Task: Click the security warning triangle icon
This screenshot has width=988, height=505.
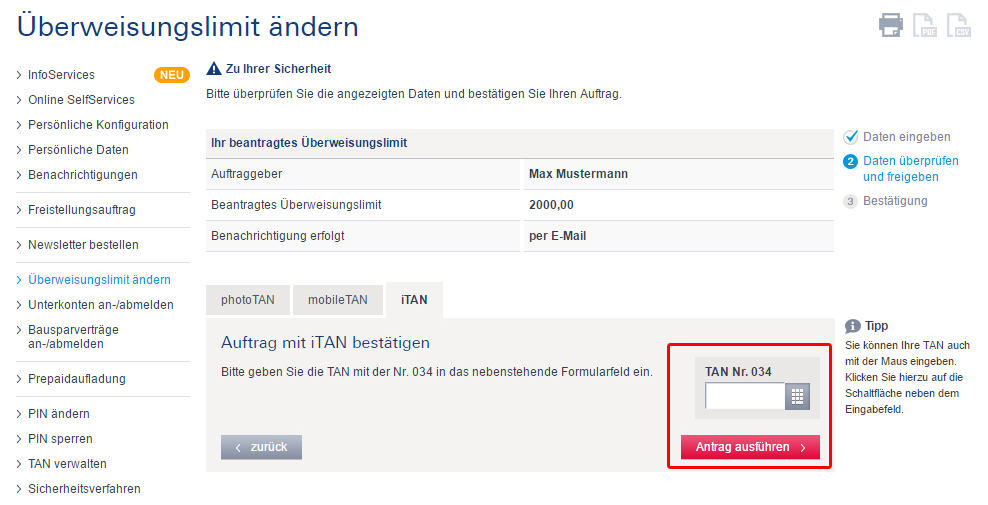Action: coord(214,69)
